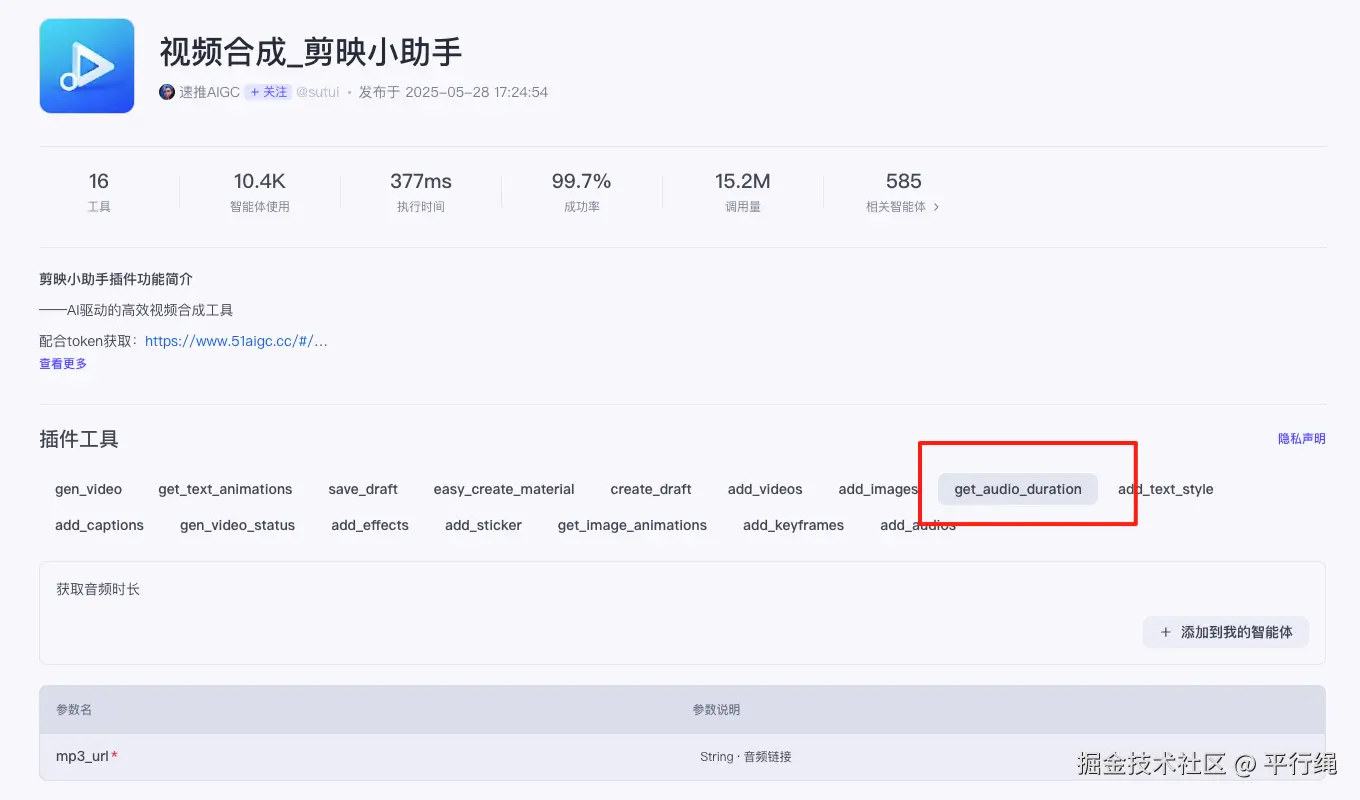Select the add_keyframes tool tab
Viewport: 1360px width, 800px height.
click(793, 525)
